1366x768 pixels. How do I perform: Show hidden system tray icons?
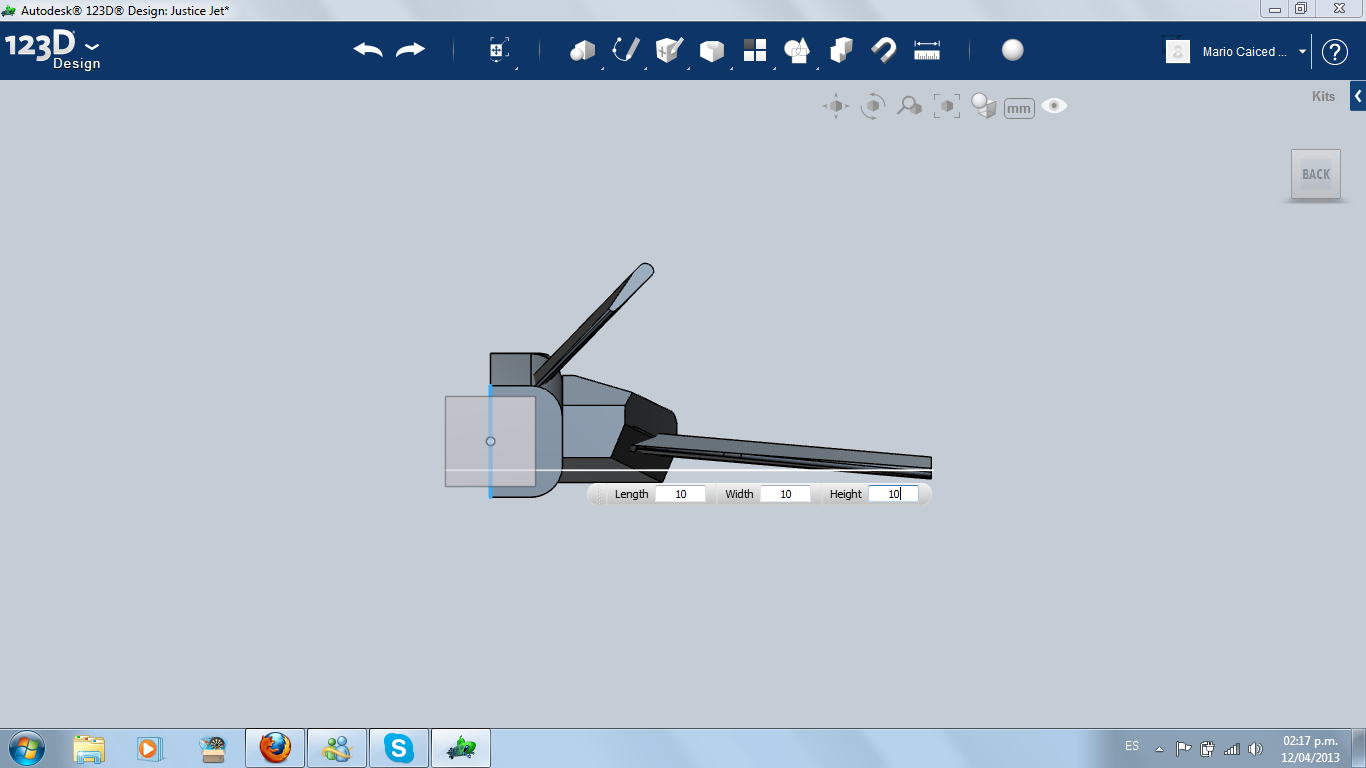1159,748
